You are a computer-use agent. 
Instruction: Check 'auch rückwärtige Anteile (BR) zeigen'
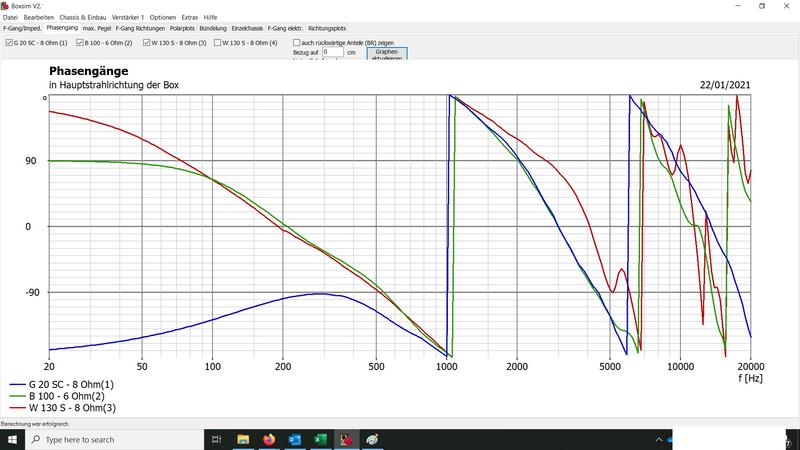(x=296, y=43)
